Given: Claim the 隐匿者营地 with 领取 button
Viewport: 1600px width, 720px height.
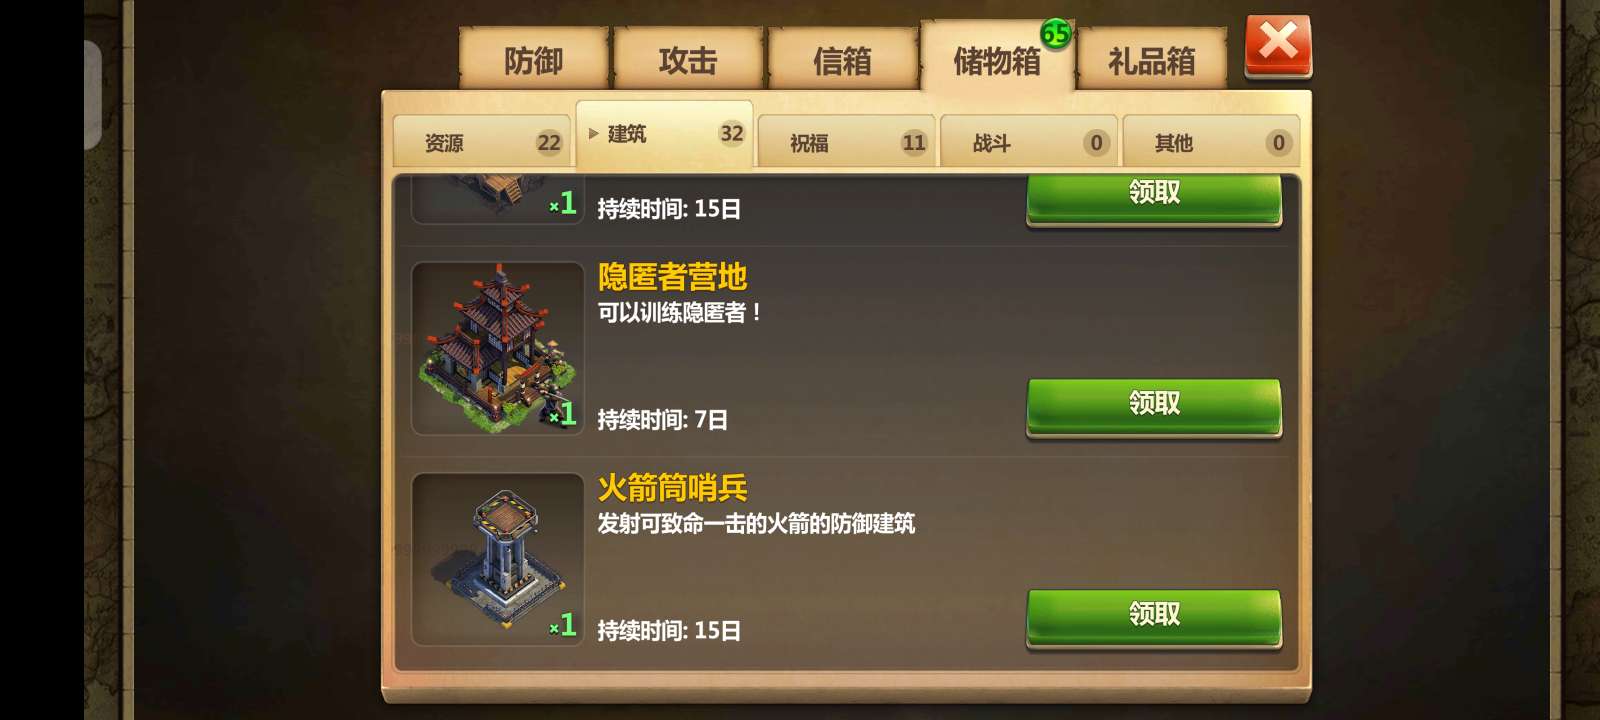Looking at the screenshot, I should [x=1154, y=406].
